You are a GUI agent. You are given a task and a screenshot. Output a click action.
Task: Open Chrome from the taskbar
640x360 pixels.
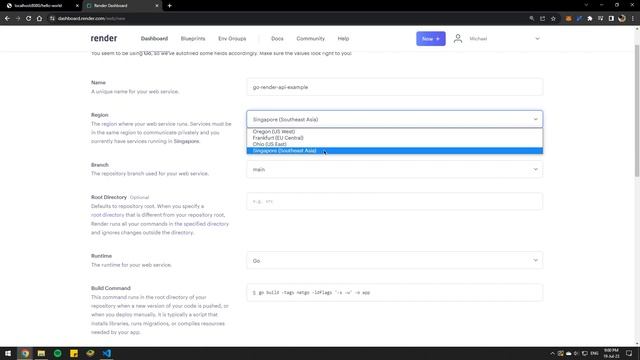[25, 353]
